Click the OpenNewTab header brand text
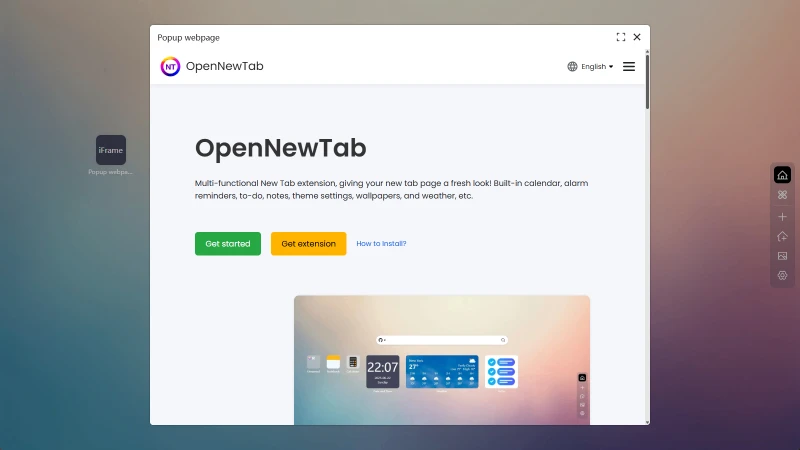The height and width of the screenshot is (450, 800). point(224,66)
